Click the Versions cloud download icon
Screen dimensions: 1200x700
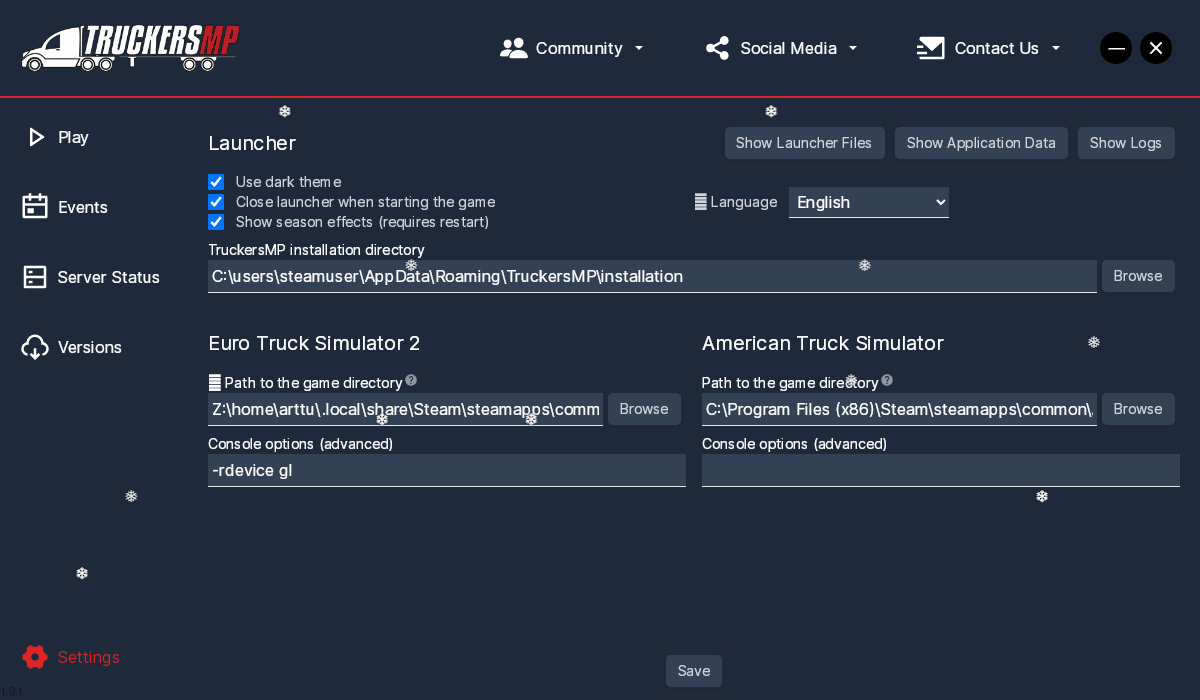click(35, 347)
